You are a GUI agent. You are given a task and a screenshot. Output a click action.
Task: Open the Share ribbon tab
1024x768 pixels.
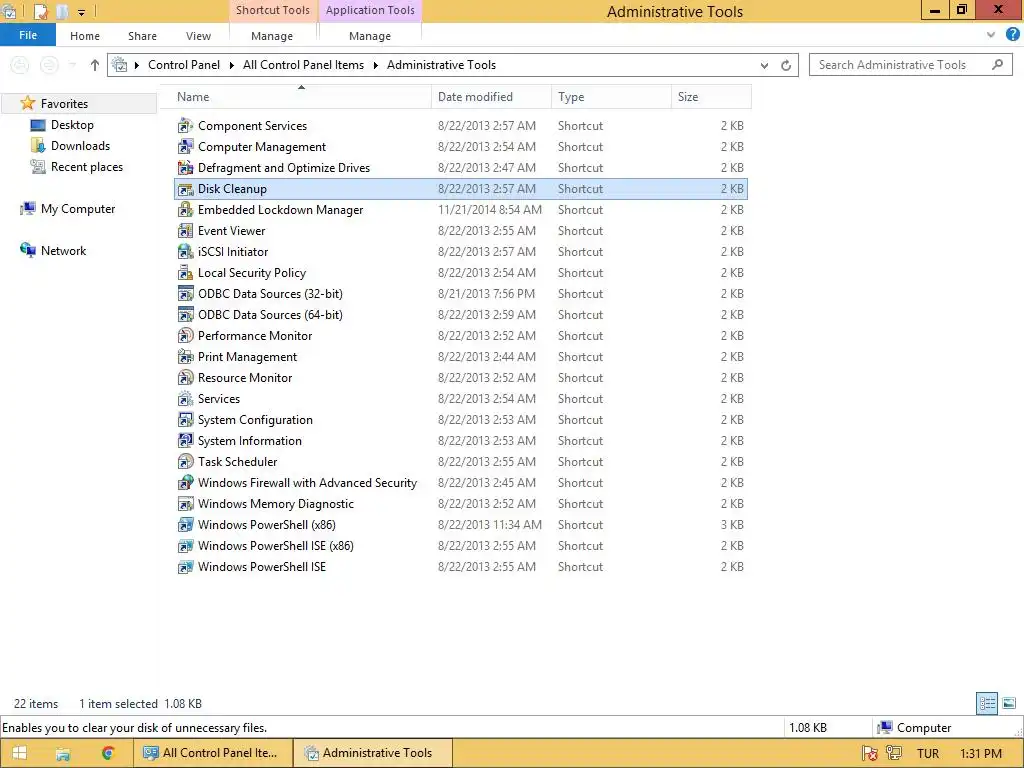coord(142,36)
